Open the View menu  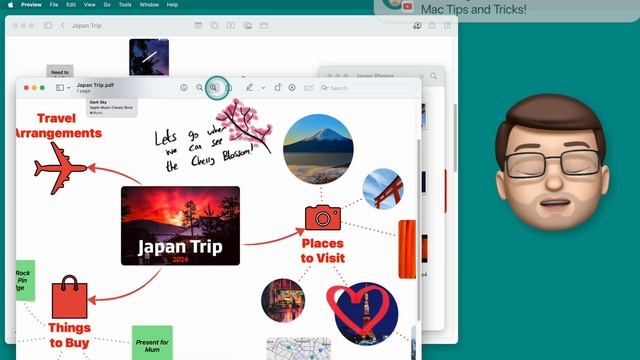coord(89,5)
